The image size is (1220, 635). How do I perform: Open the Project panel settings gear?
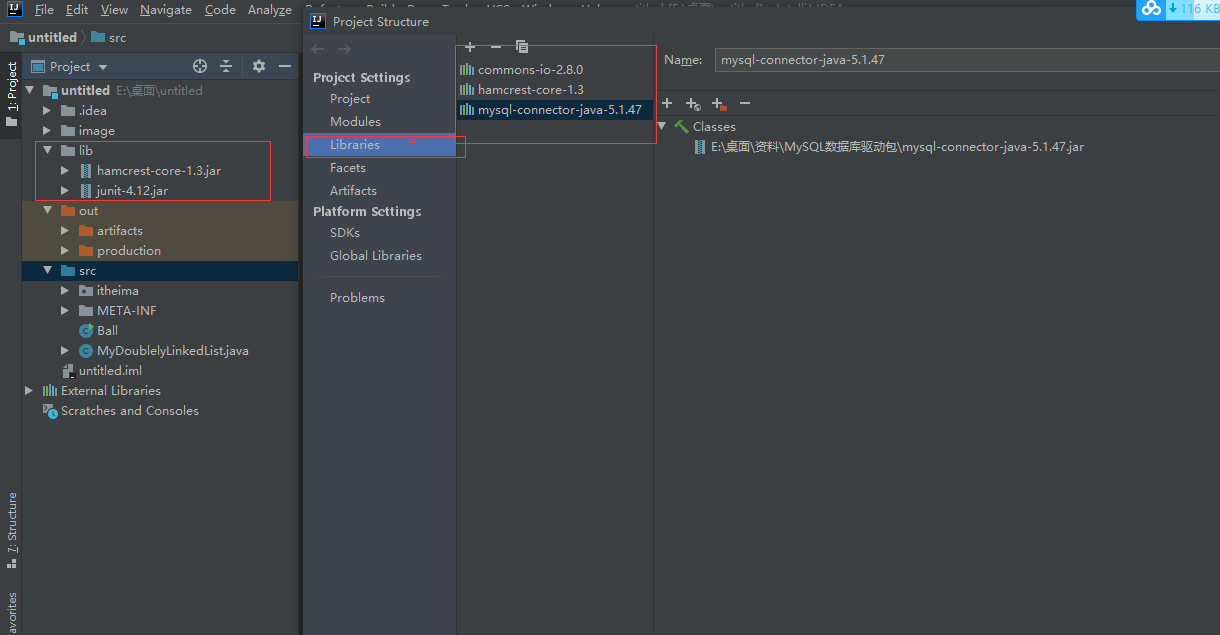pos(259,66)
